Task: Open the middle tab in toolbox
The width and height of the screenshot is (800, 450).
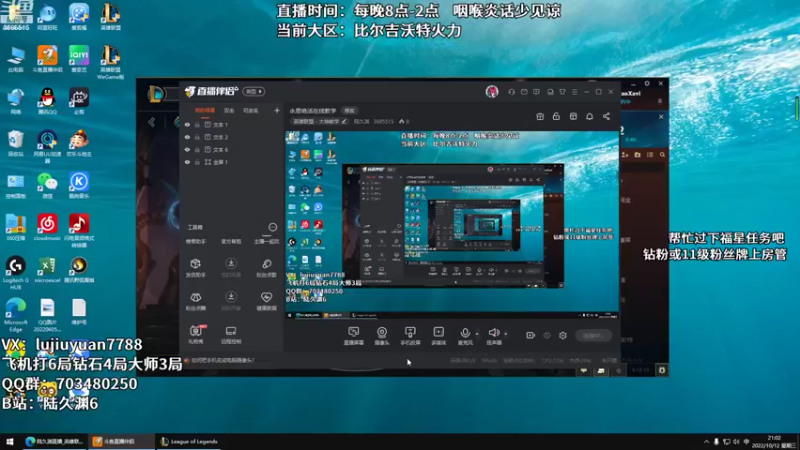Action: pos(231,241)
